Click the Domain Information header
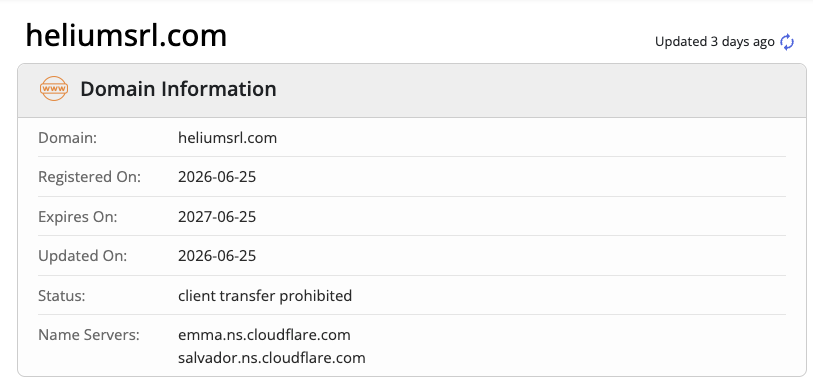Screen dimensions: 813x392 point(178,89)
